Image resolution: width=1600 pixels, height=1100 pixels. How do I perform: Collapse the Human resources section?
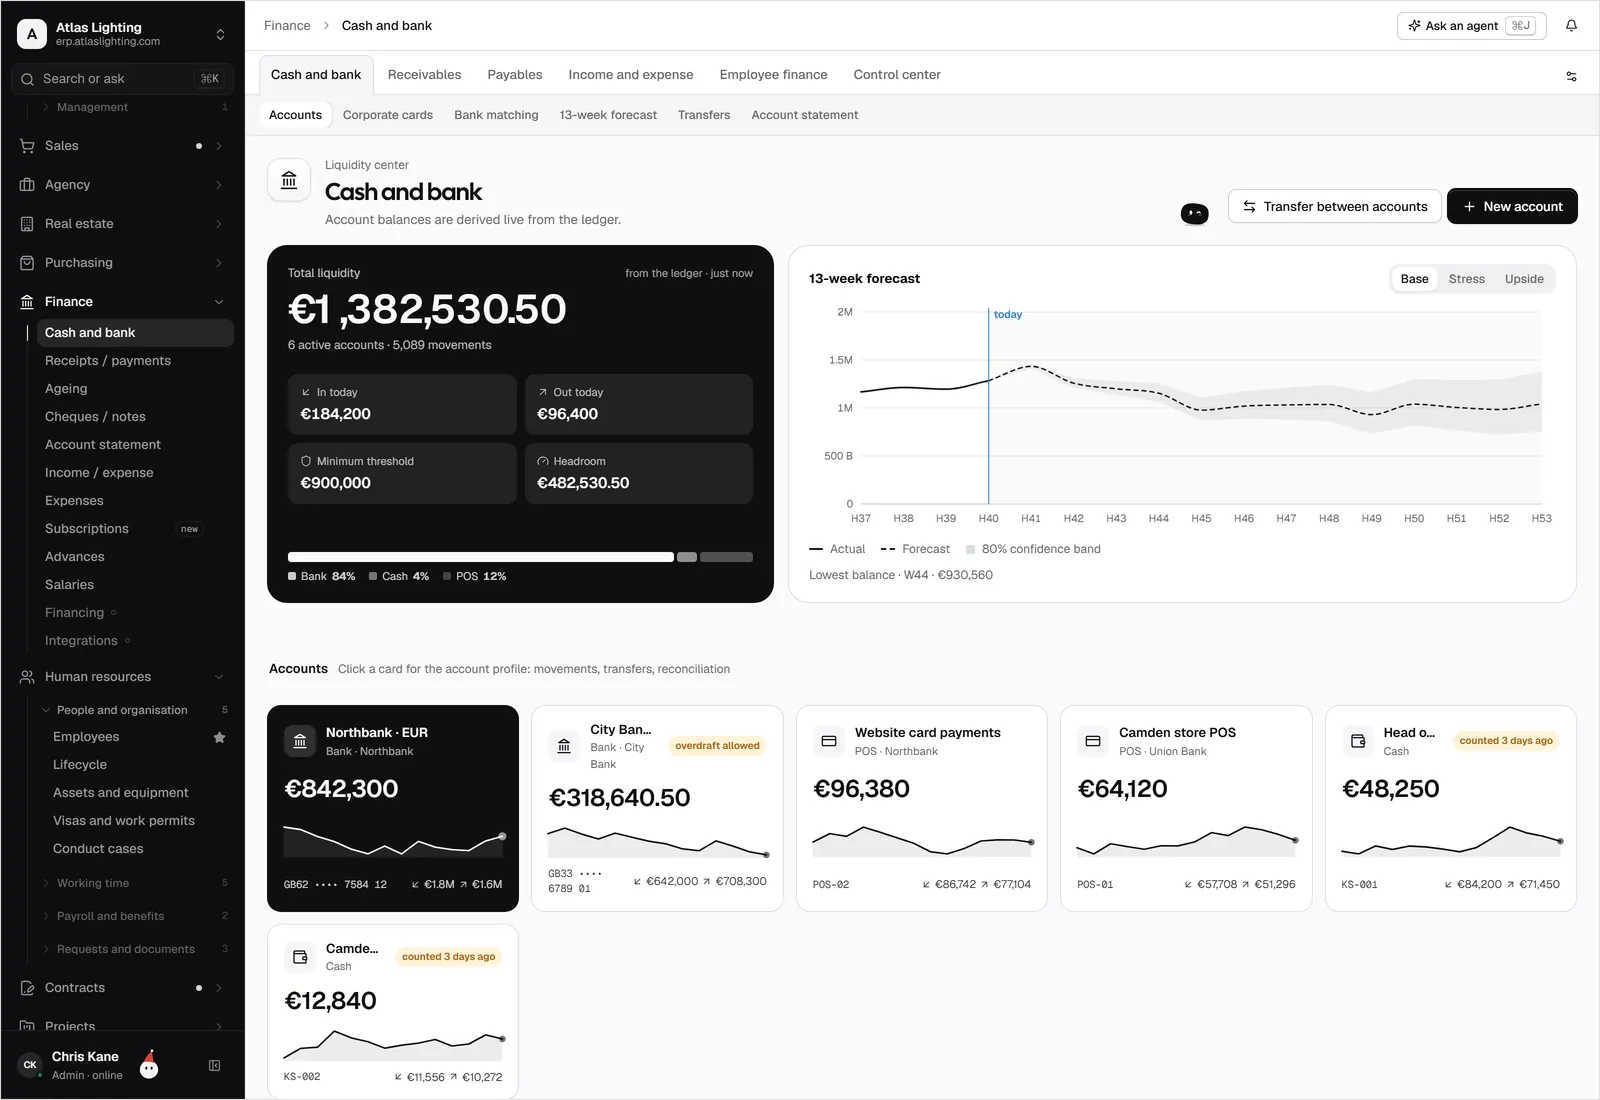pos(219,677)
